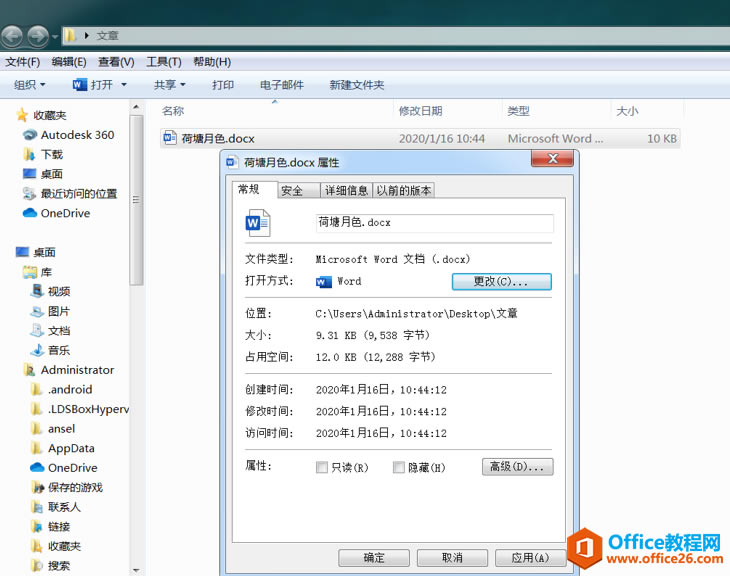Click the OneDrive cloud icon under favorites
The height and width of the screenshot is (576, 730).
tap(30, 213)
